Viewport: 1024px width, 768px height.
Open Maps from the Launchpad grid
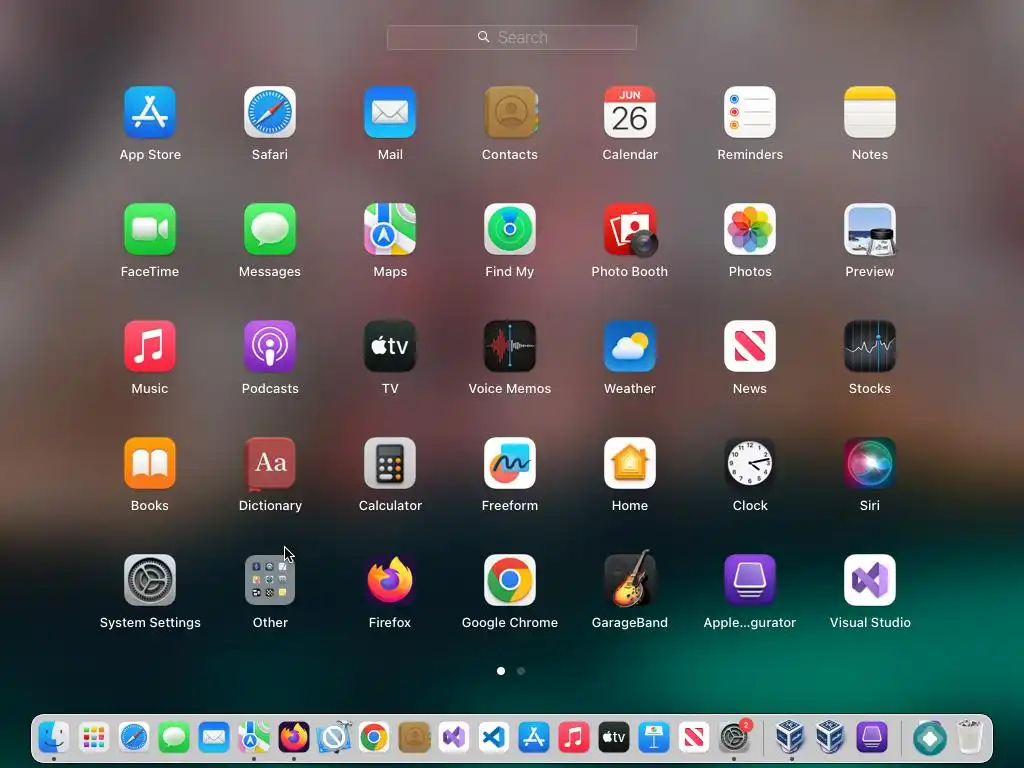coord(390,229)
